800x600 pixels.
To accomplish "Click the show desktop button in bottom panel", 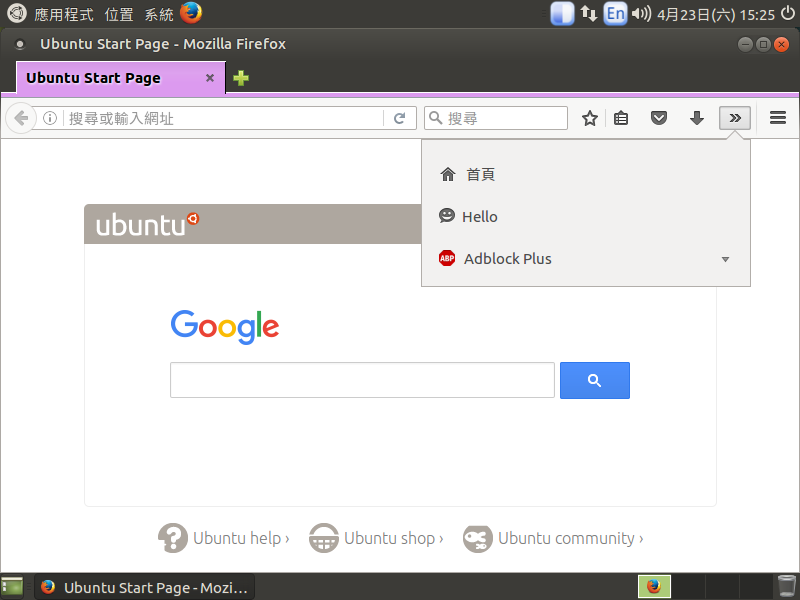I will [x=12, y=587].
